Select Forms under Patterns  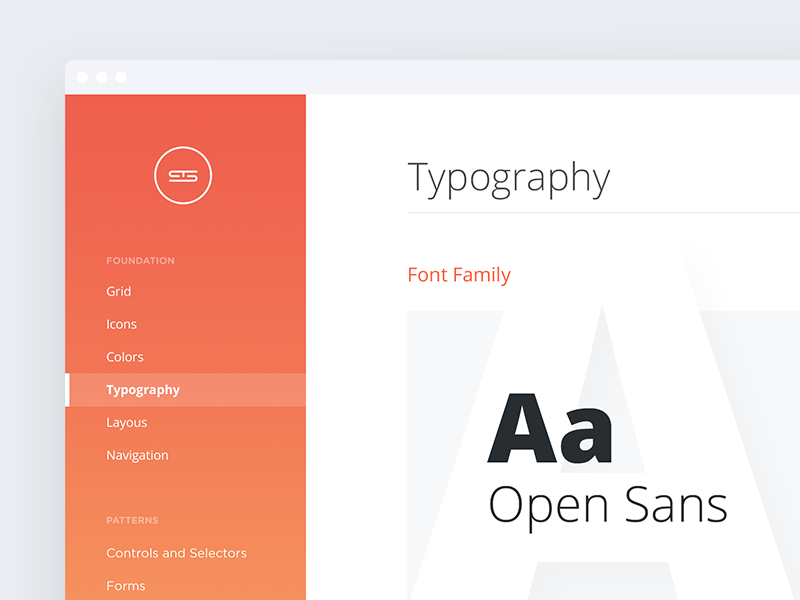click(126, 586)
